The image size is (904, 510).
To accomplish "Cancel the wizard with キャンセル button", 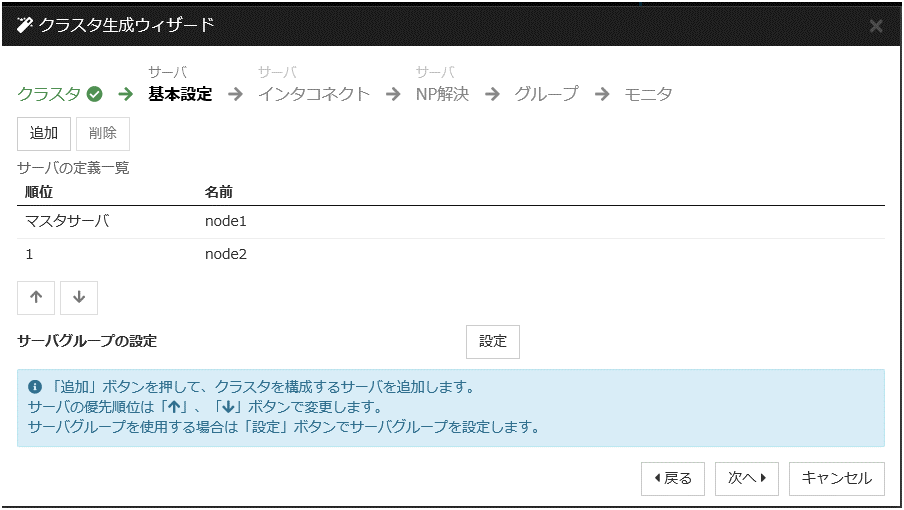I will [837, 478].
